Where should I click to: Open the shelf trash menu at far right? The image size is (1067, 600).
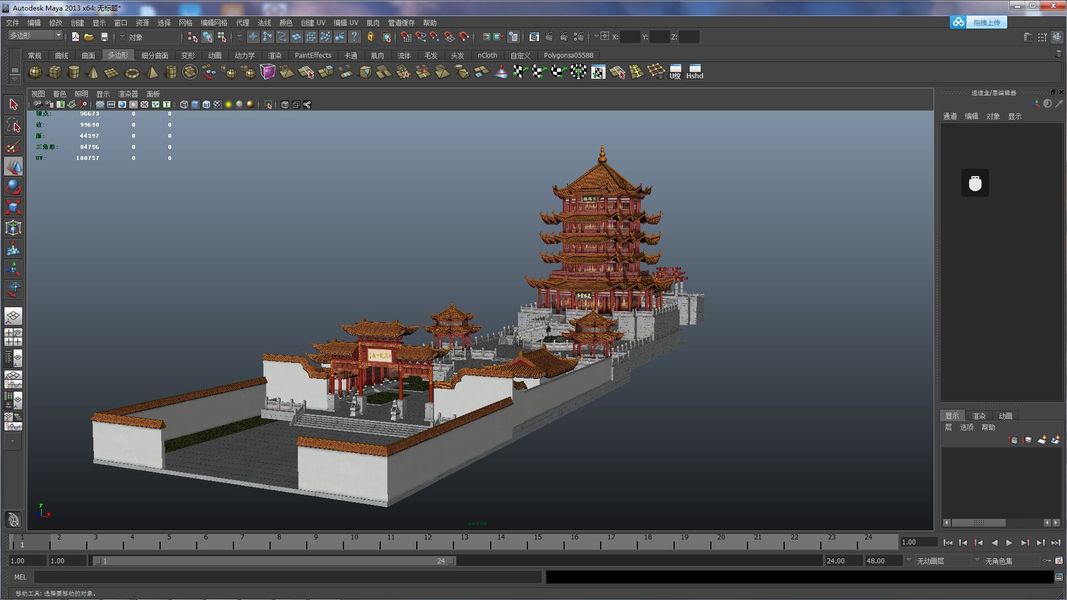tap(1058, 54)
